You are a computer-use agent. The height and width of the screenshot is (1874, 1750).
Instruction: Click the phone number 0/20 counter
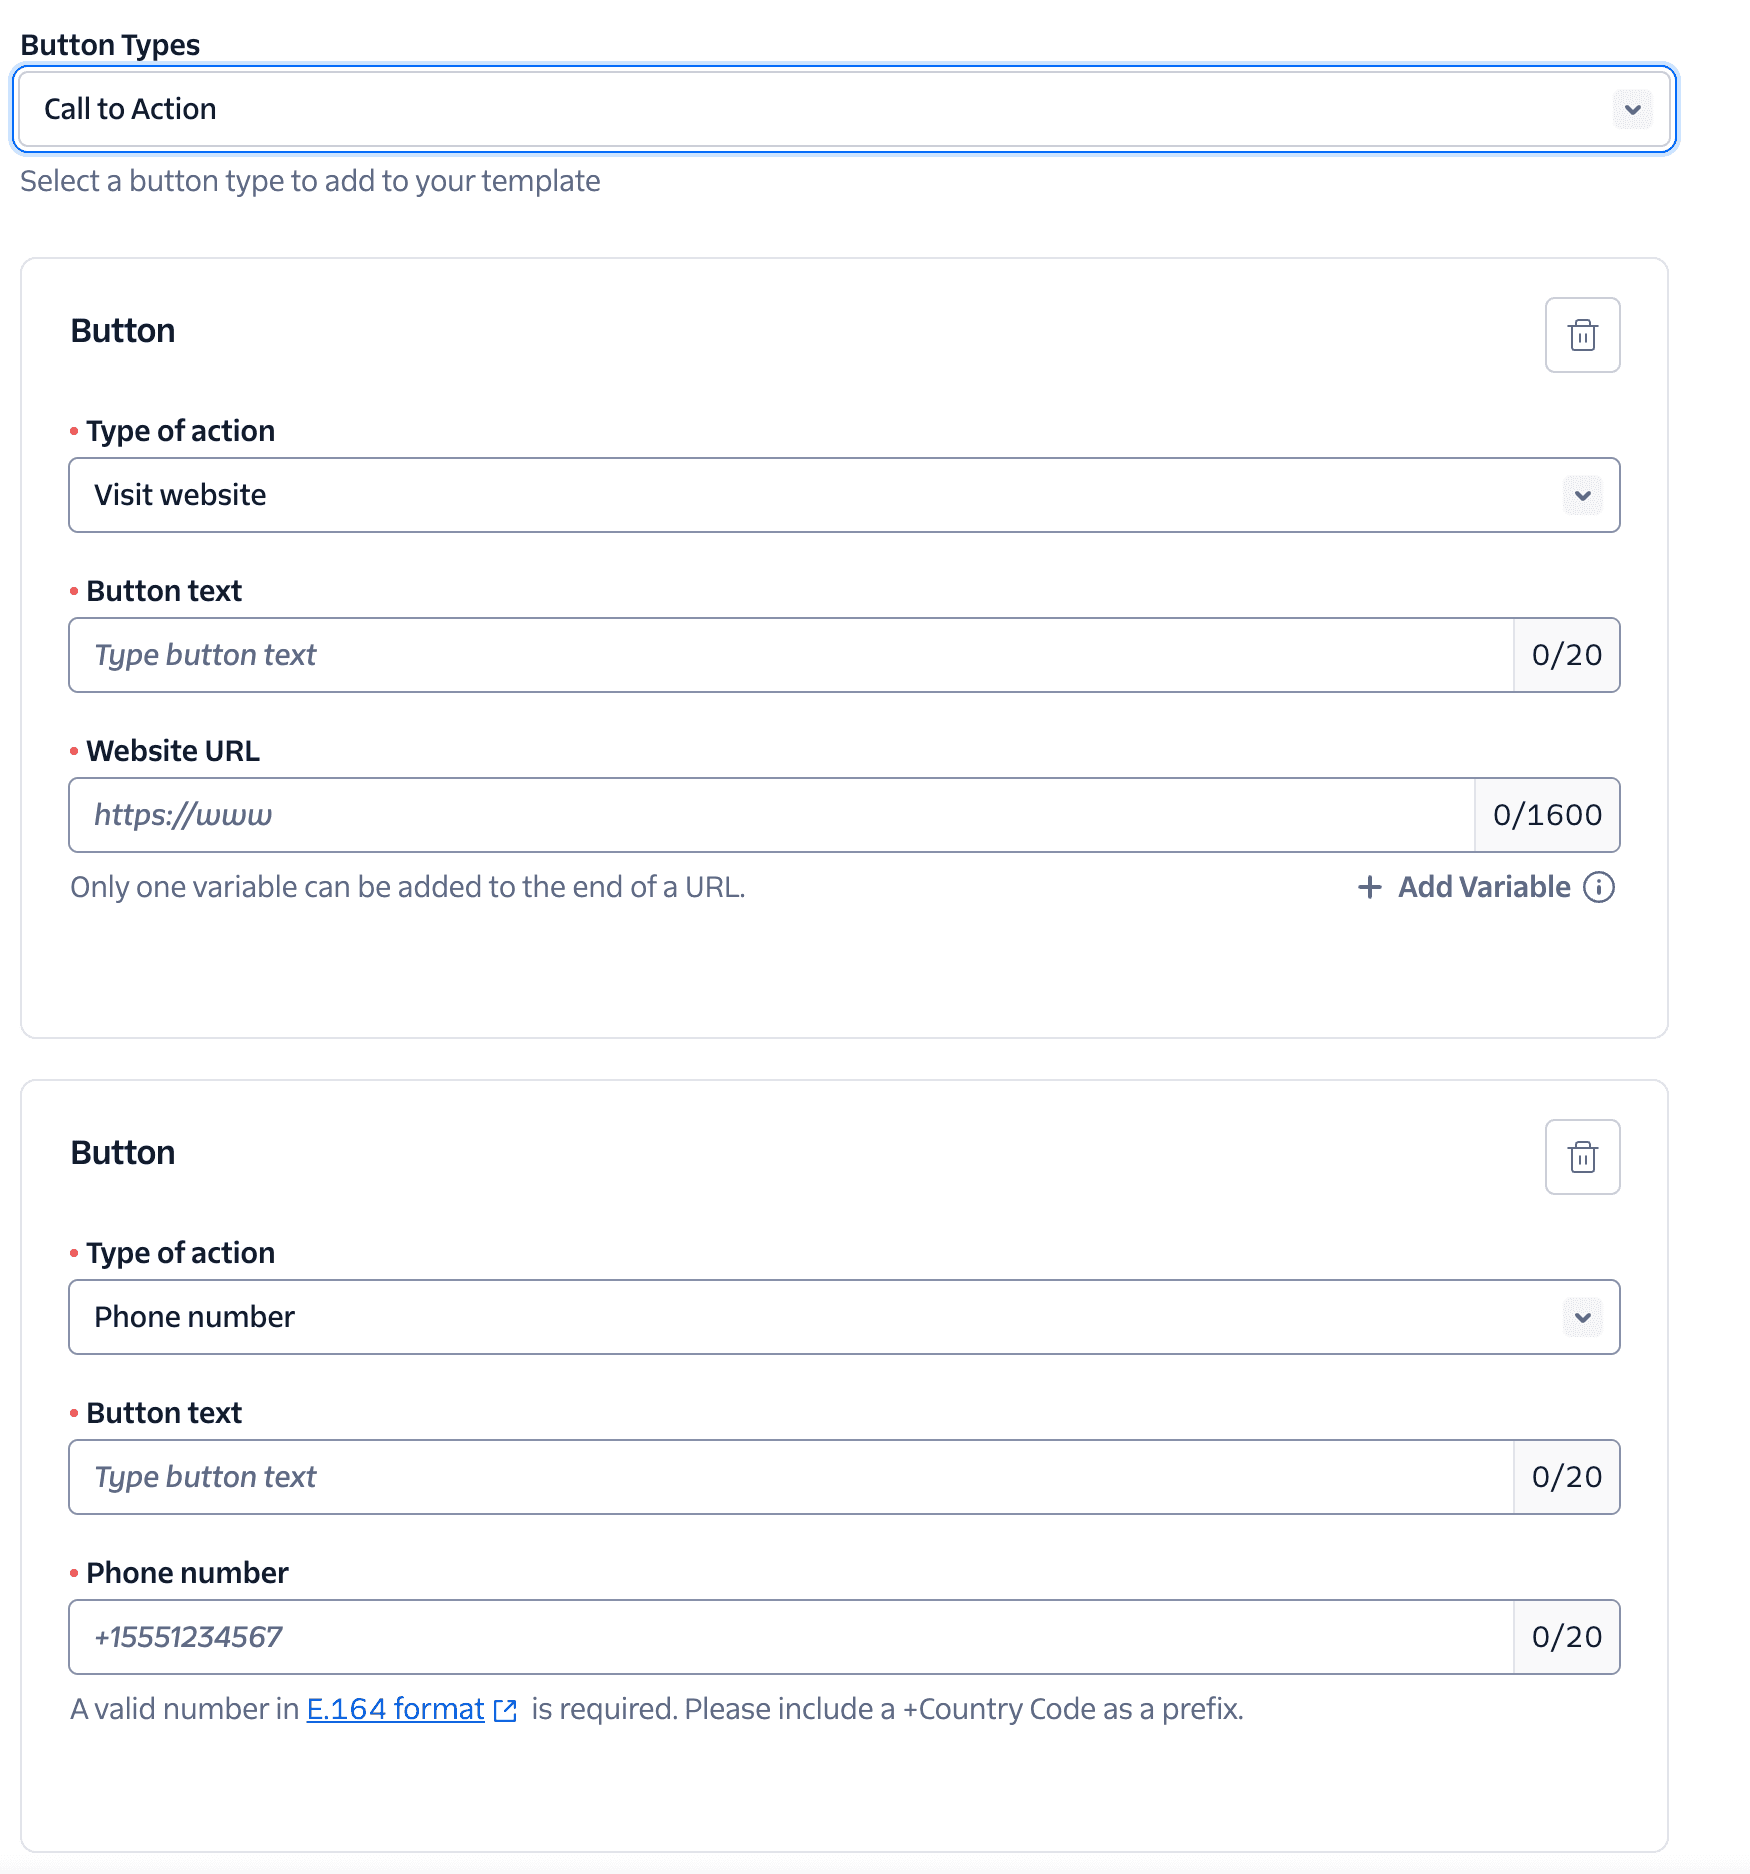pos(1566,1637)
